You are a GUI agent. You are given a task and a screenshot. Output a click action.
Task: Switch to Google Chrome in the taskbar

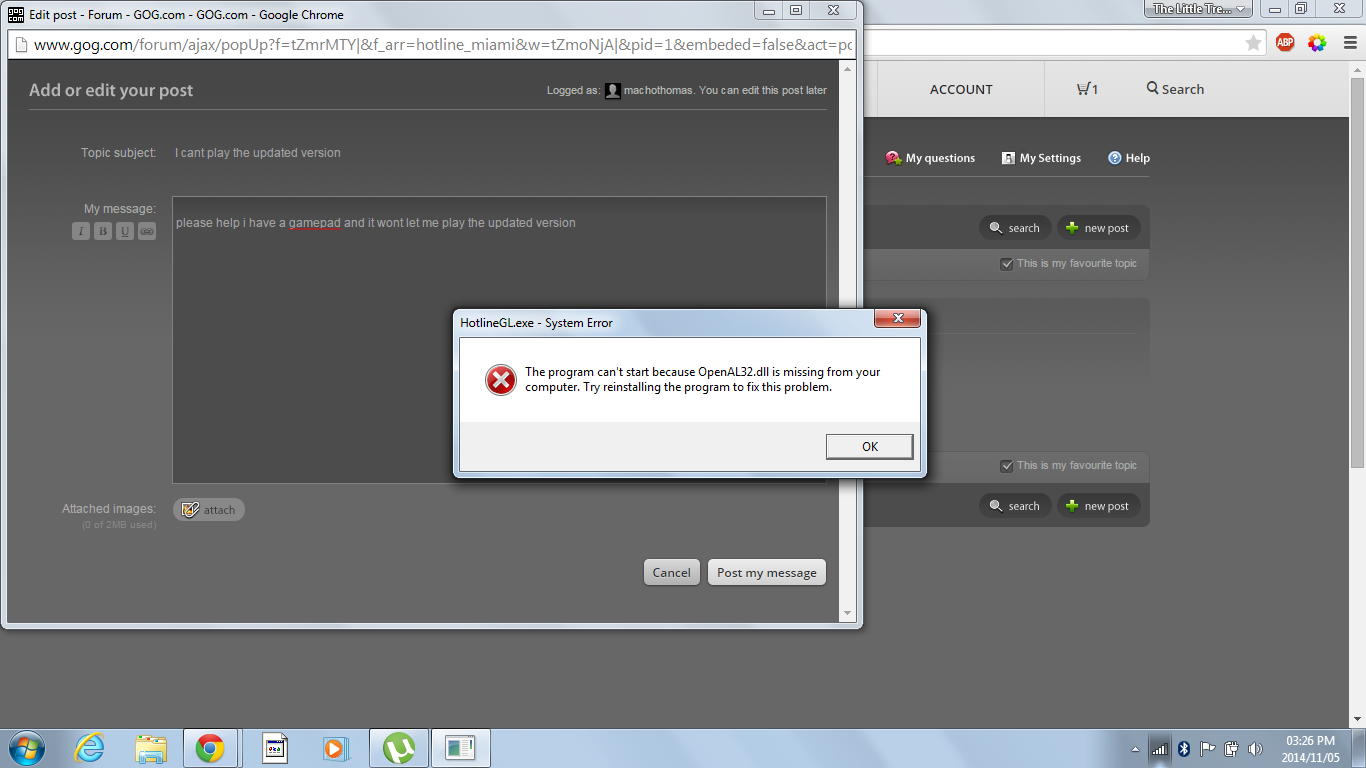click(210, 748)
